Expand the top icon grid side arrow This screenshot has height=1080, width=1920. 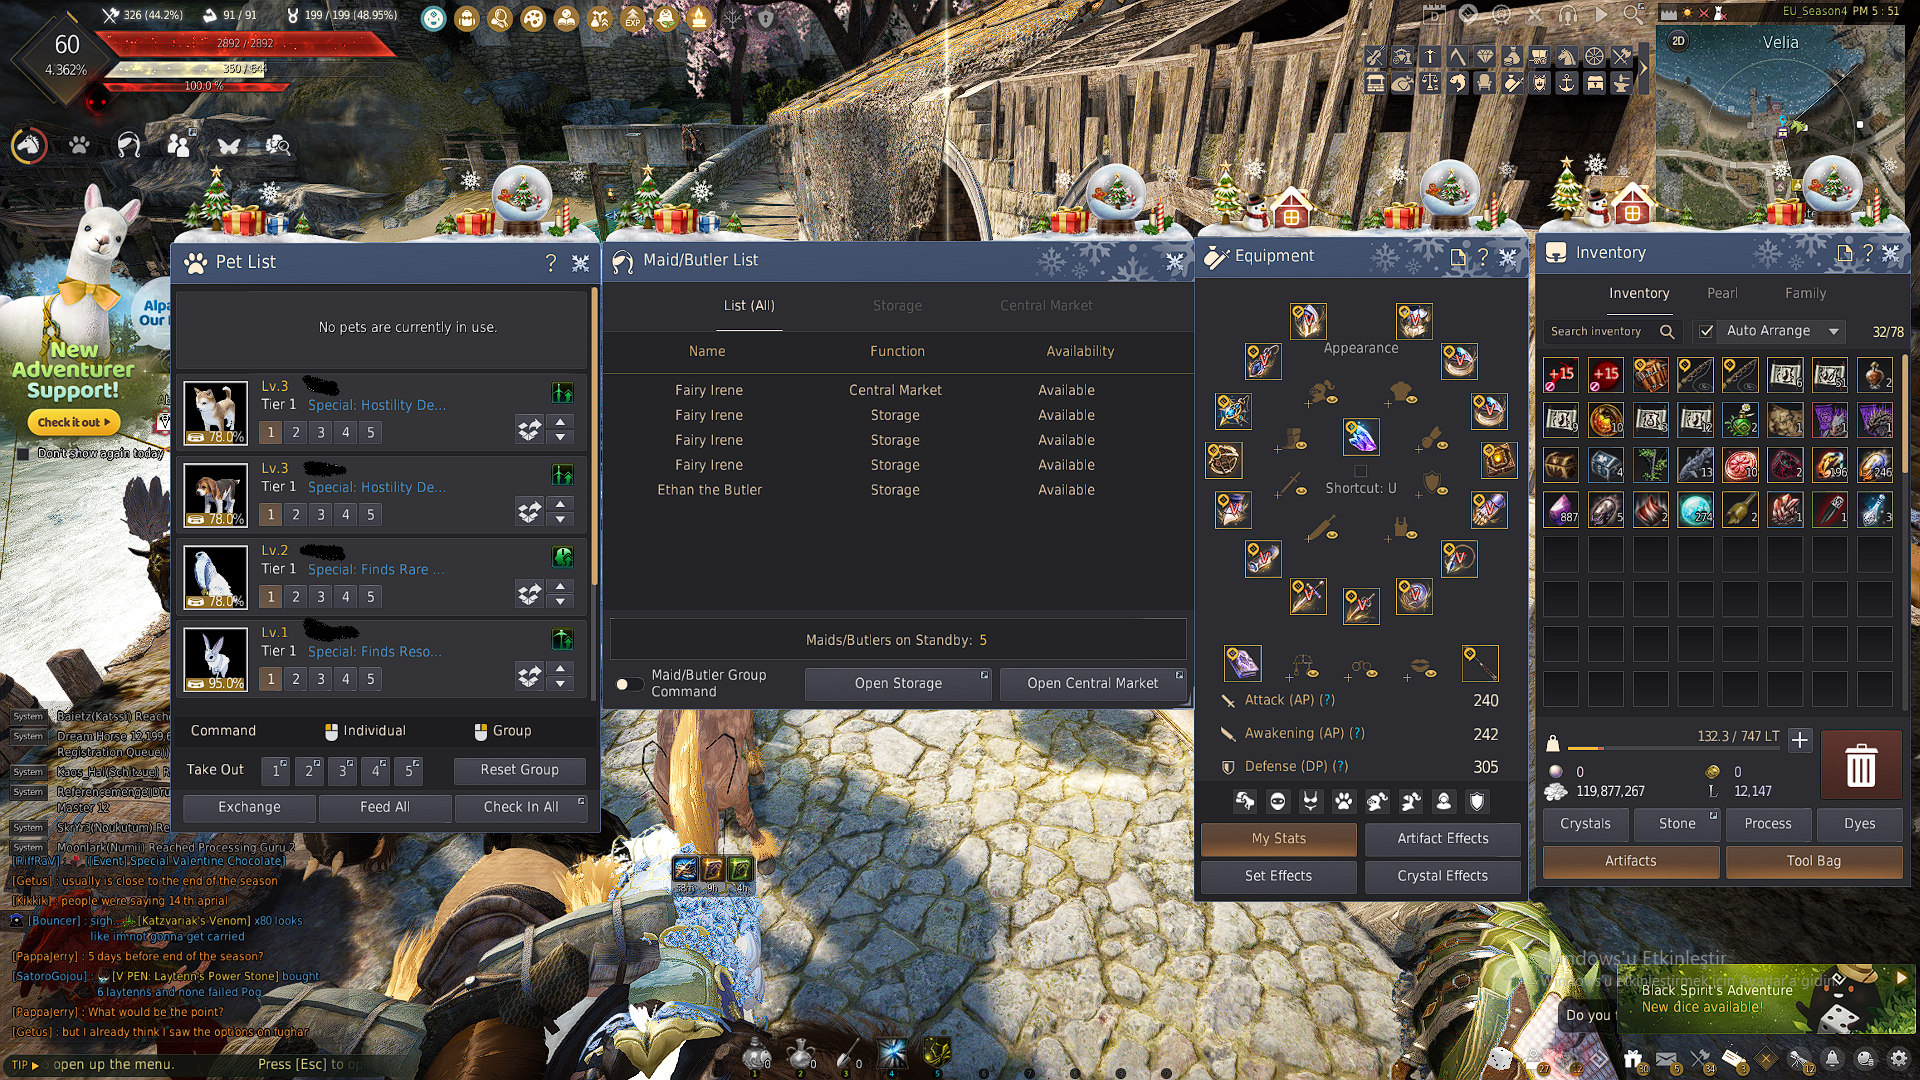[1643, 68]
